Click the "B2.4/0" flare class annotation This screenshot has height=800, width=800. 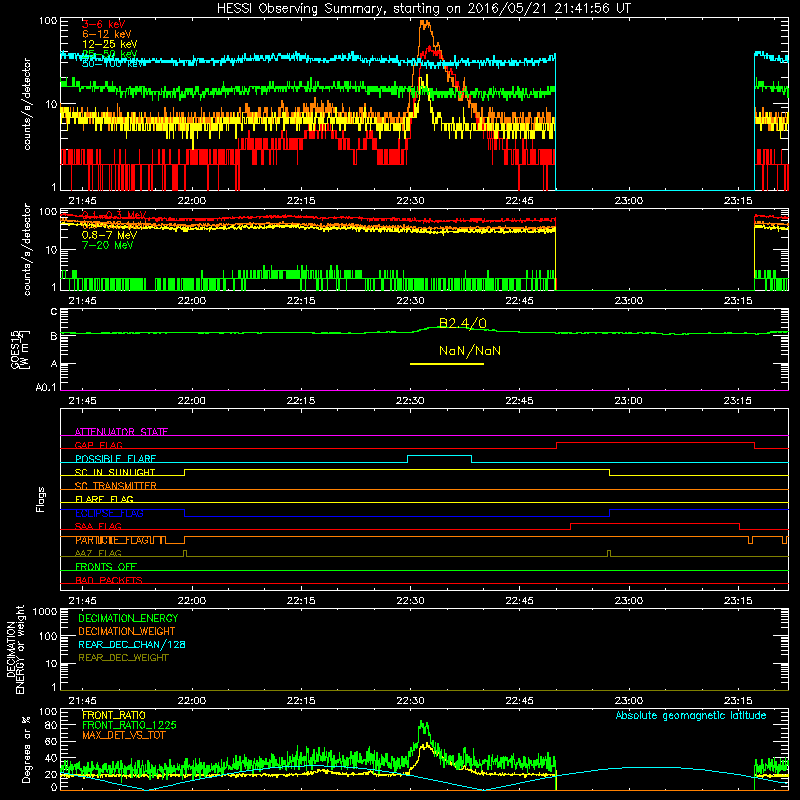pos(463,323)
